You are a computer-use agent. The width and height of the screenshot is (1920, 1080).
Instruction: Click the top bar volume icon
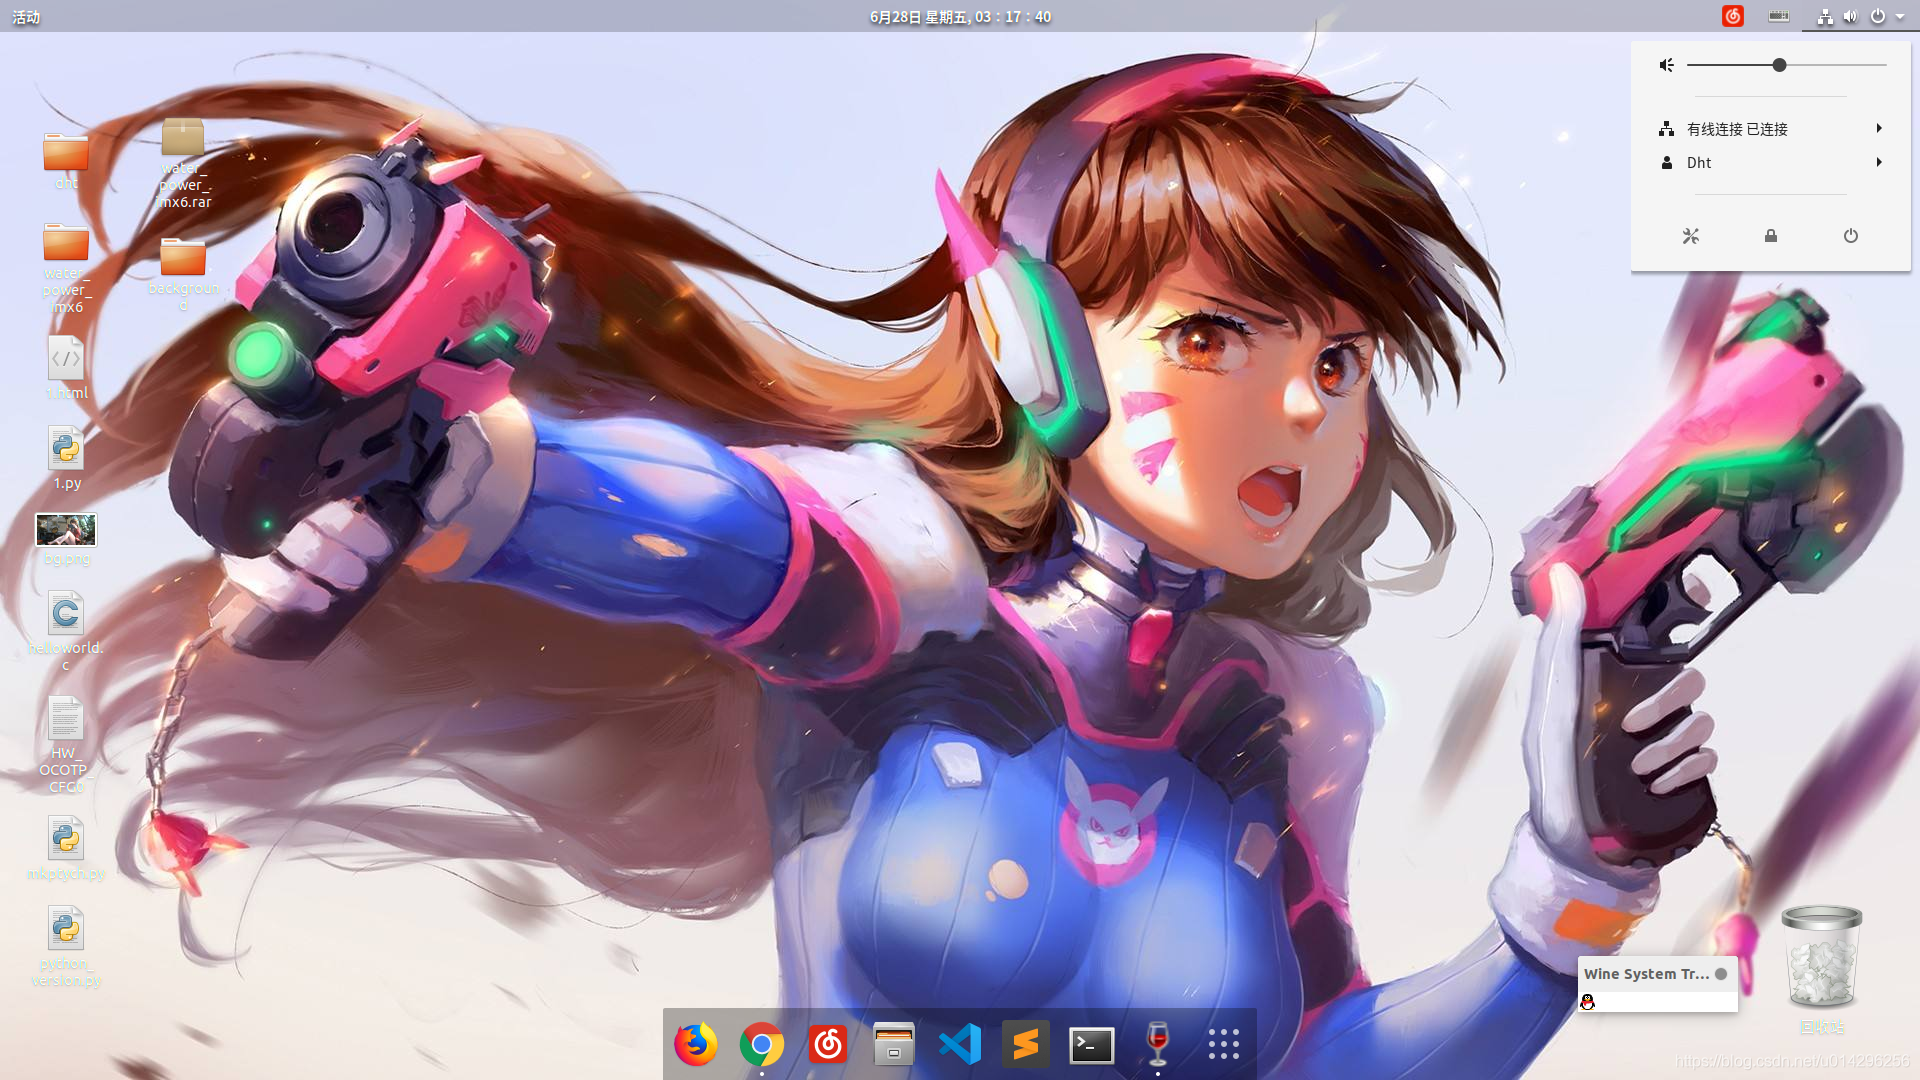1850,16
